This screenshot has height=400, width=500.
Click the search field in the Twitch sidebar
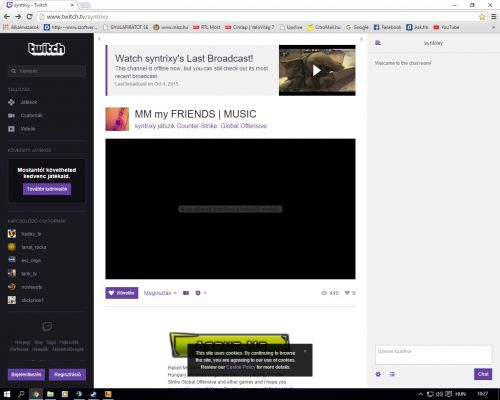coord(47,71)
